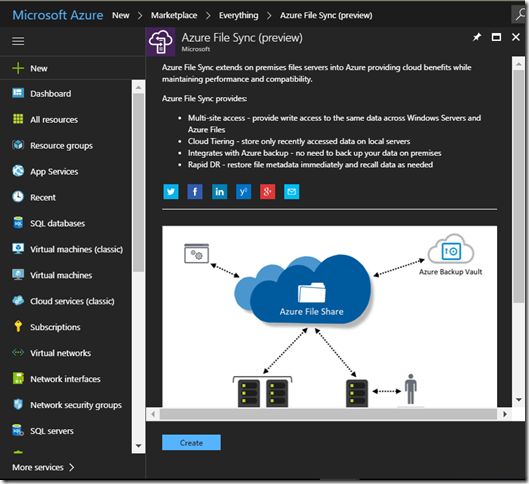This screenshot has width=529, height=484.
Task: Share on Google Plus icon
Action: click(x=268, y=192)
